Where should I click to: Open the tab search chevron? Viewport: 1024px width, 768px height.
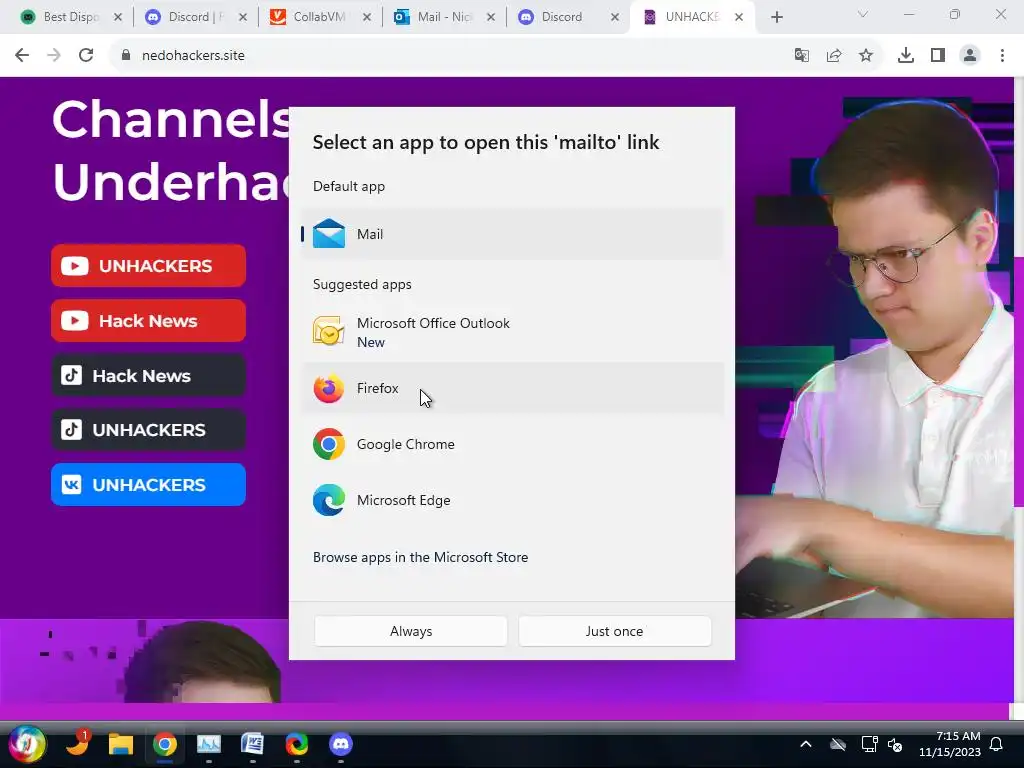pos(863,14)
